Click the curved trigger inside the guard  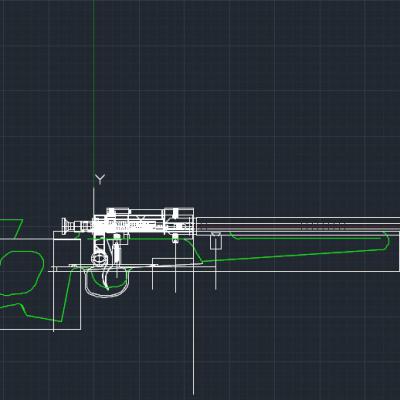[106, 277]
